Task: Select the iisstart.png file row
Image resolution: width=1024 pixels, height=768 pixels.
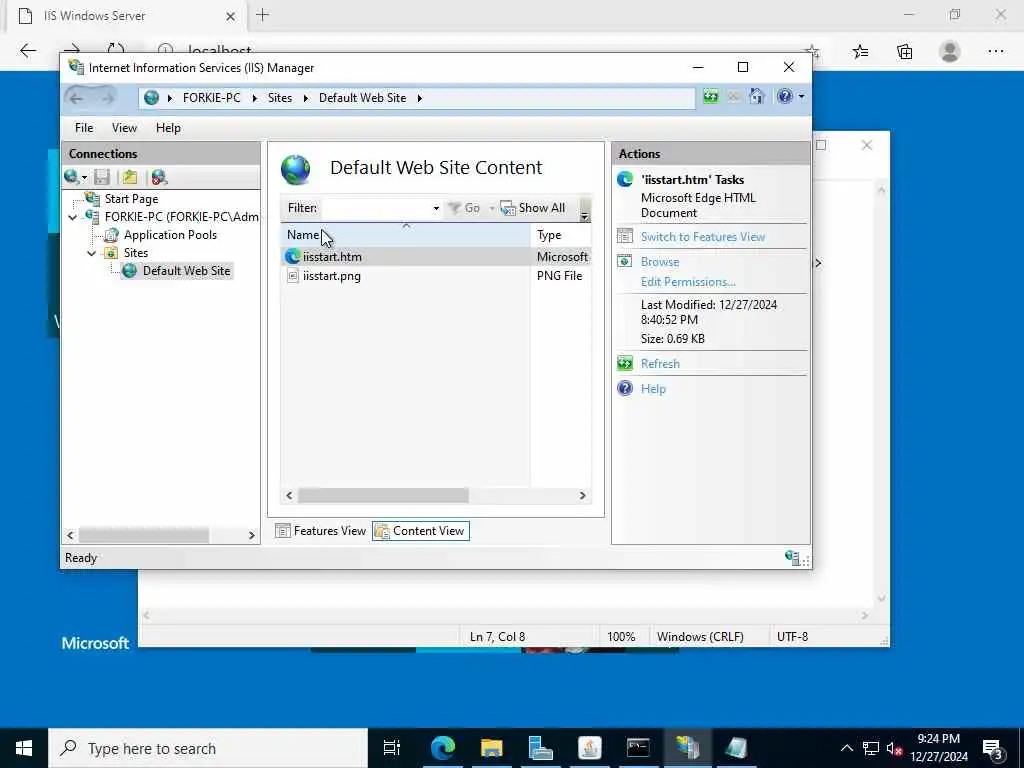Action: click(x=436, y=276)
